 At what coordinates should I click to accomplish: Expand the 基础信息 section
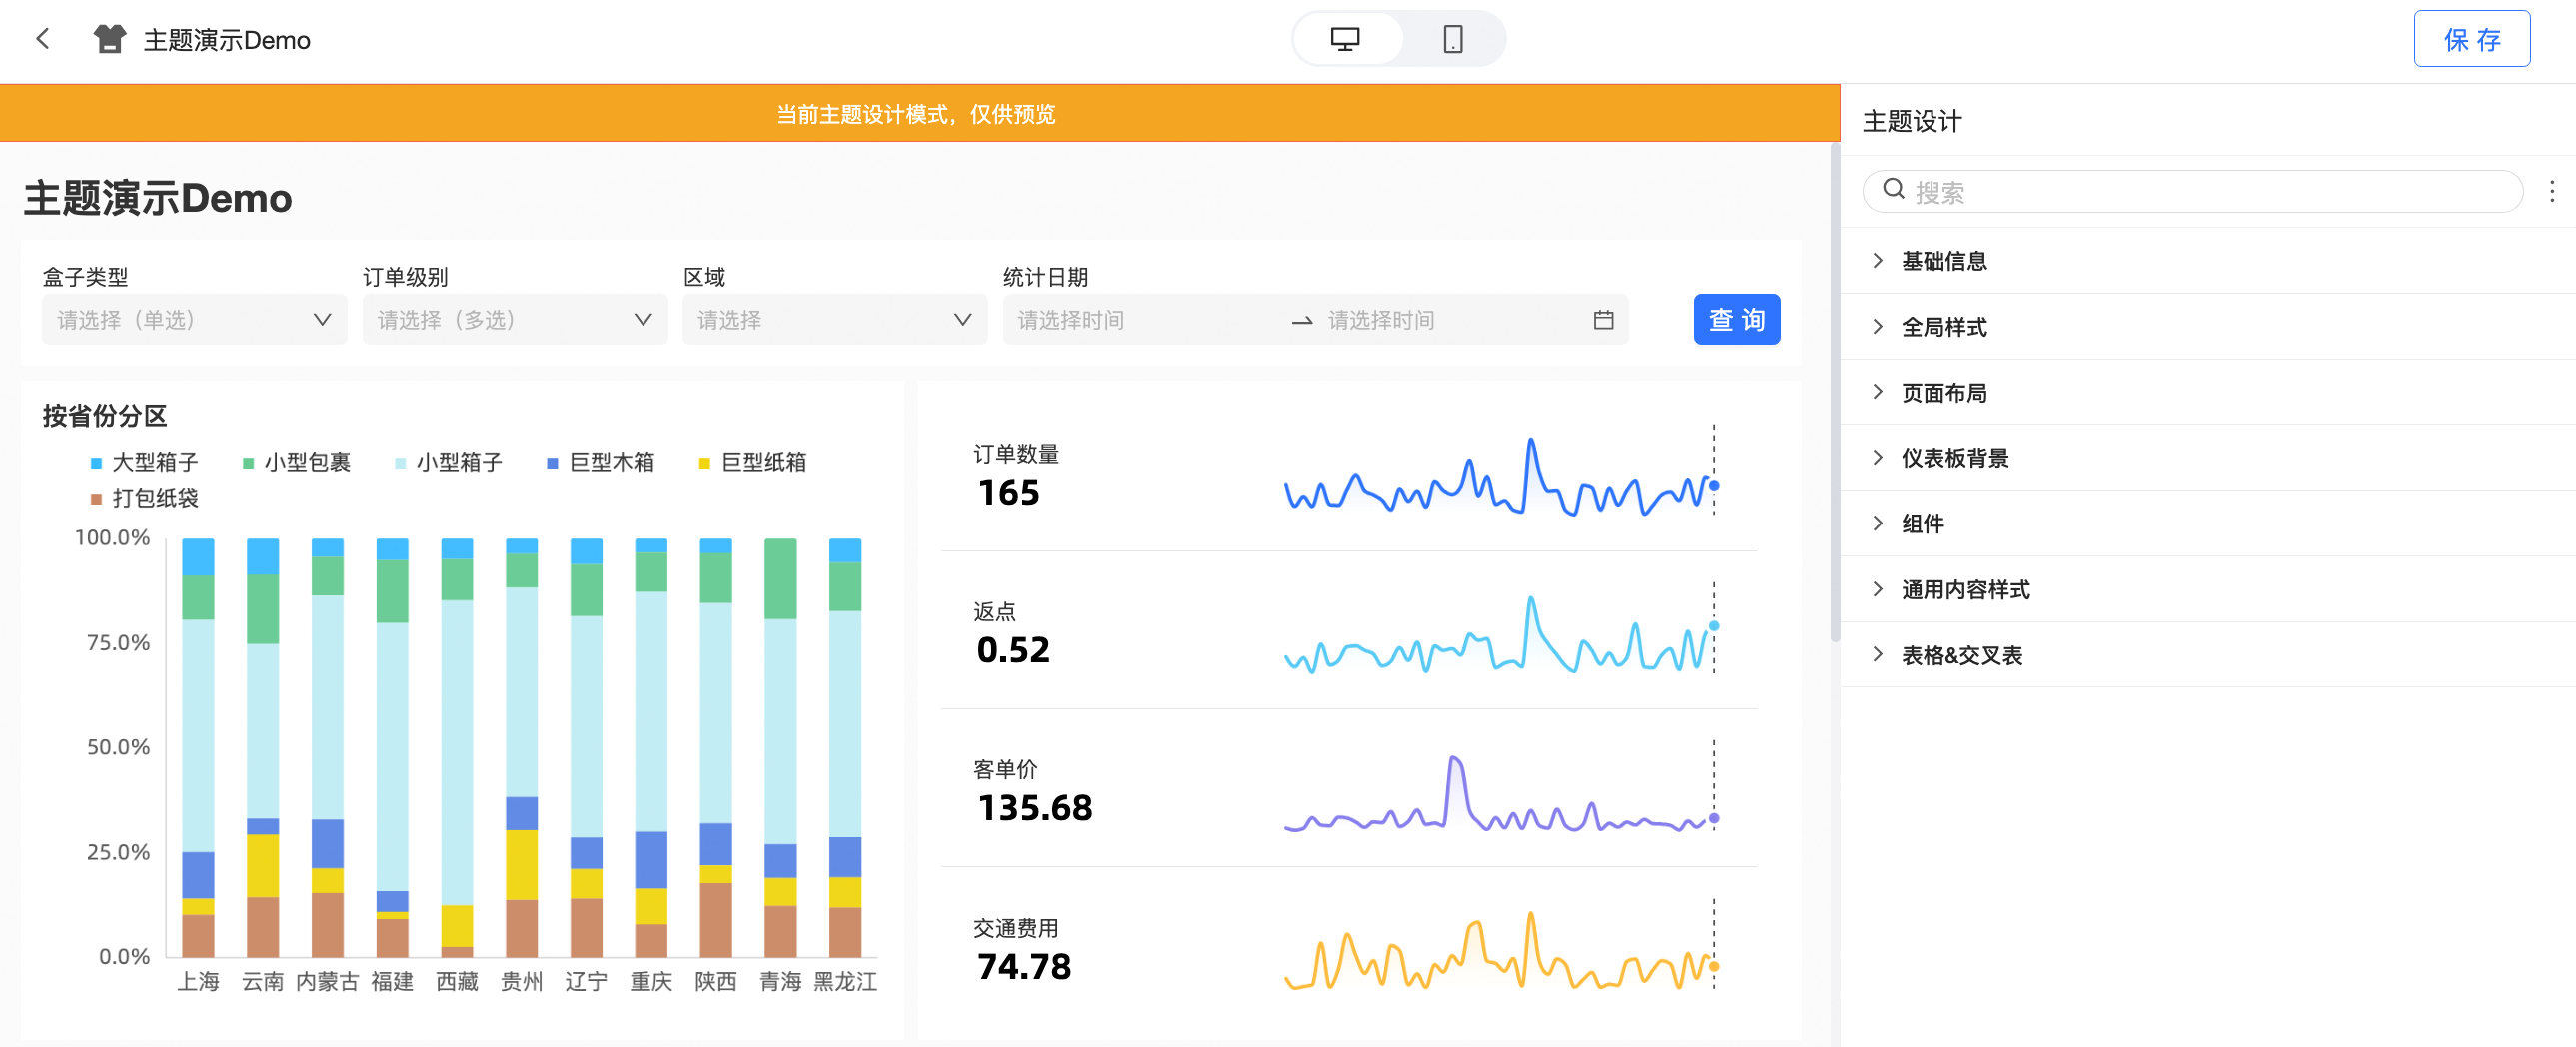click(x=1943, y=261)
